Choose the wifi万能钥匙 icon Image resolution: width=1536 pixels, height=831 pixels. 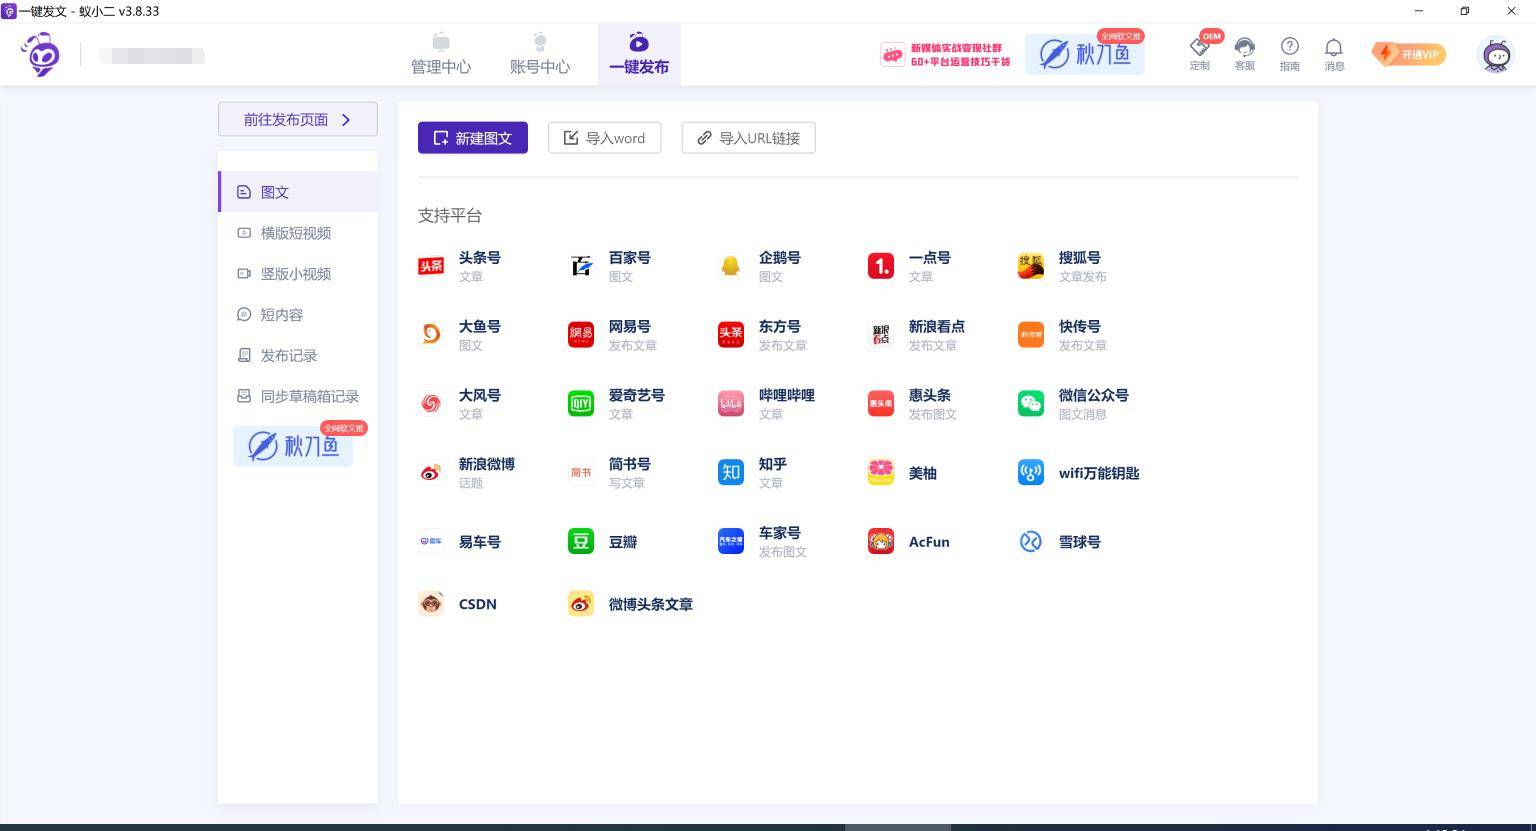1031,473
